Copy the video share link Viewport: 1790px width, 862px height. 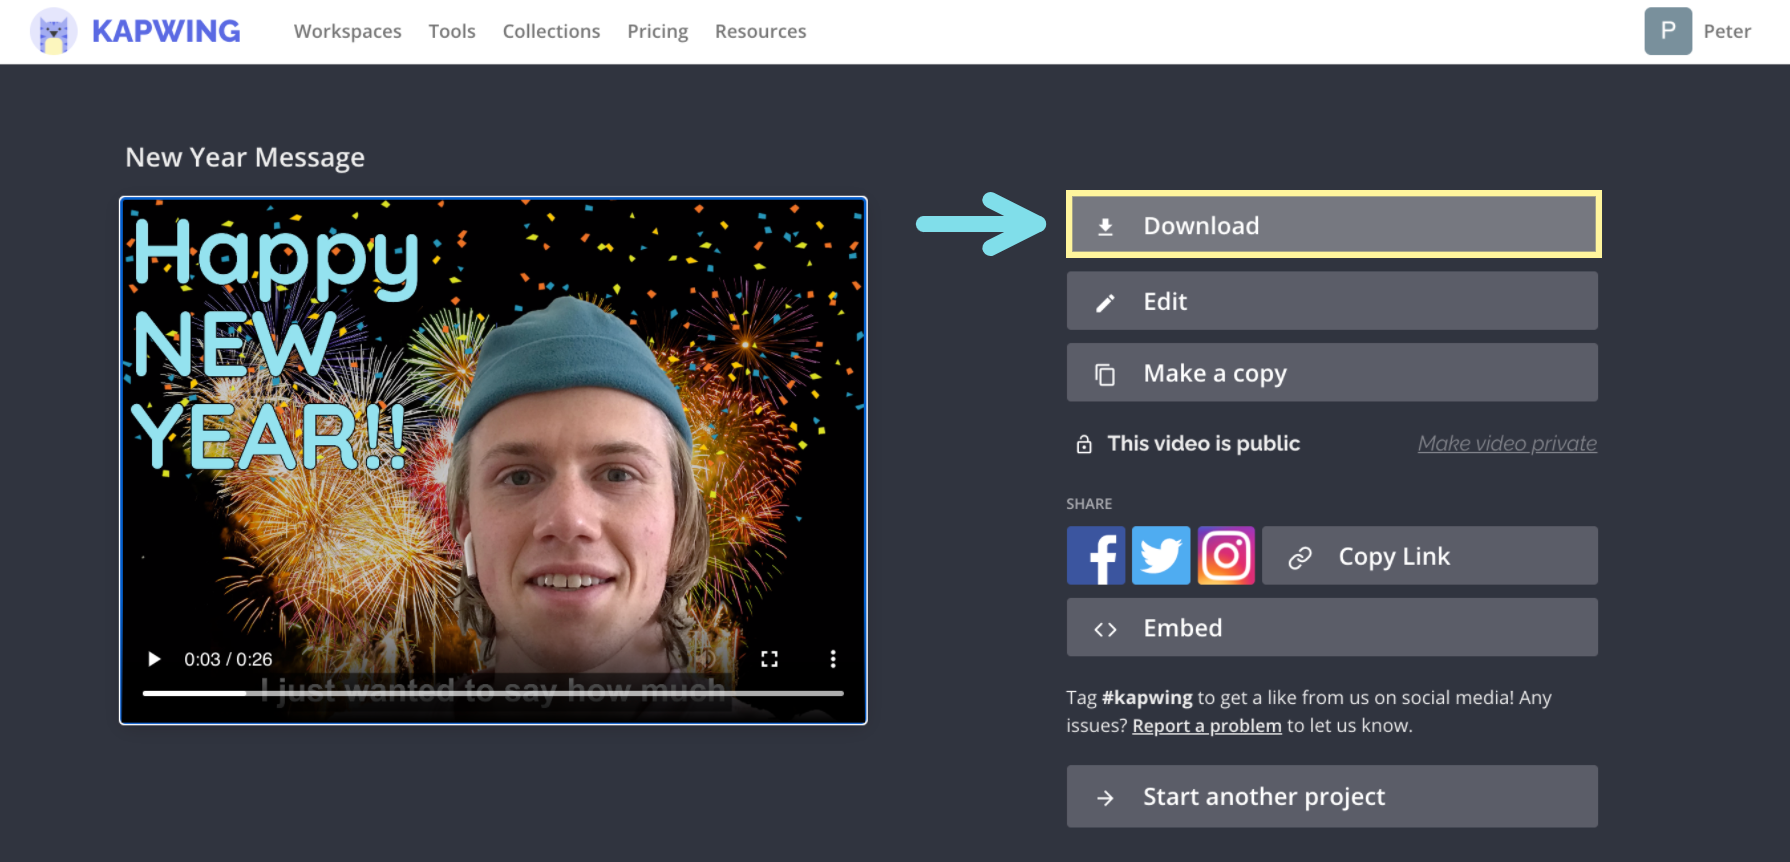click(x=1429, y=556)
